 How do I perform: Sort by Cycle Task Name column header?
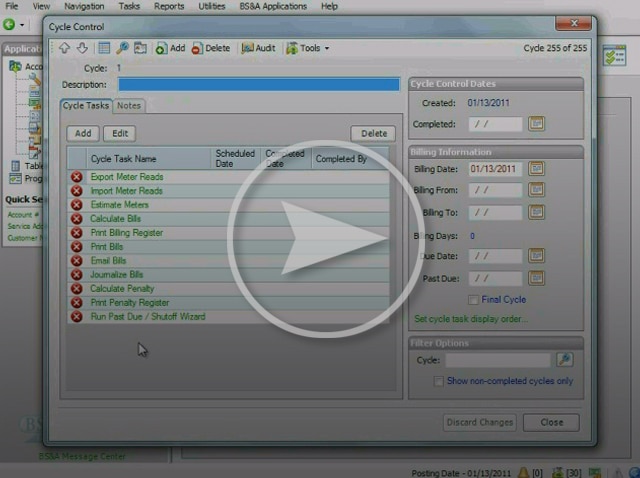149,159
